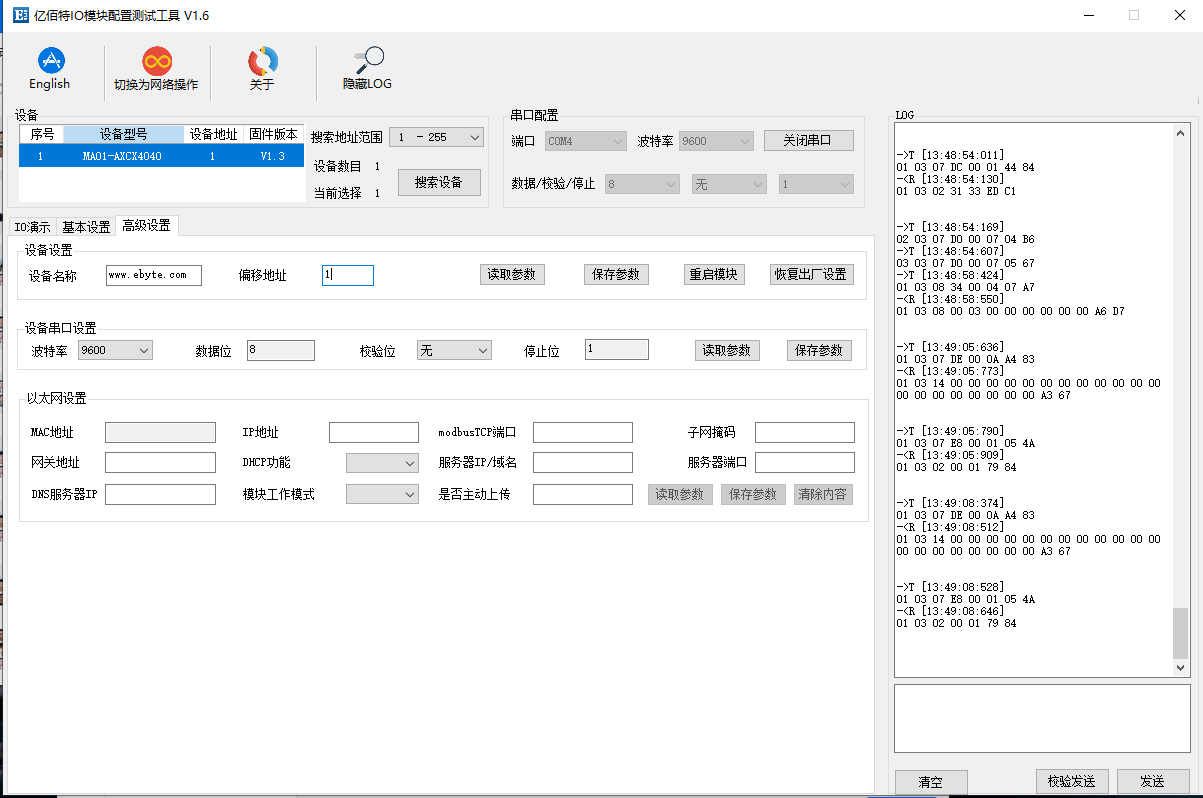The image size is (1203, 798).
Task: Click the 恢复出厂设置 button
Action: (x=811, y=274)
